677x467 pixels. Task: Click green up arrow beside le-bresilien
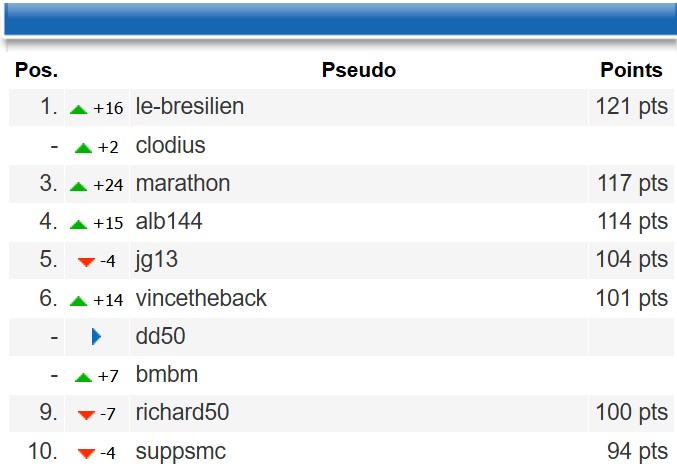79,109
